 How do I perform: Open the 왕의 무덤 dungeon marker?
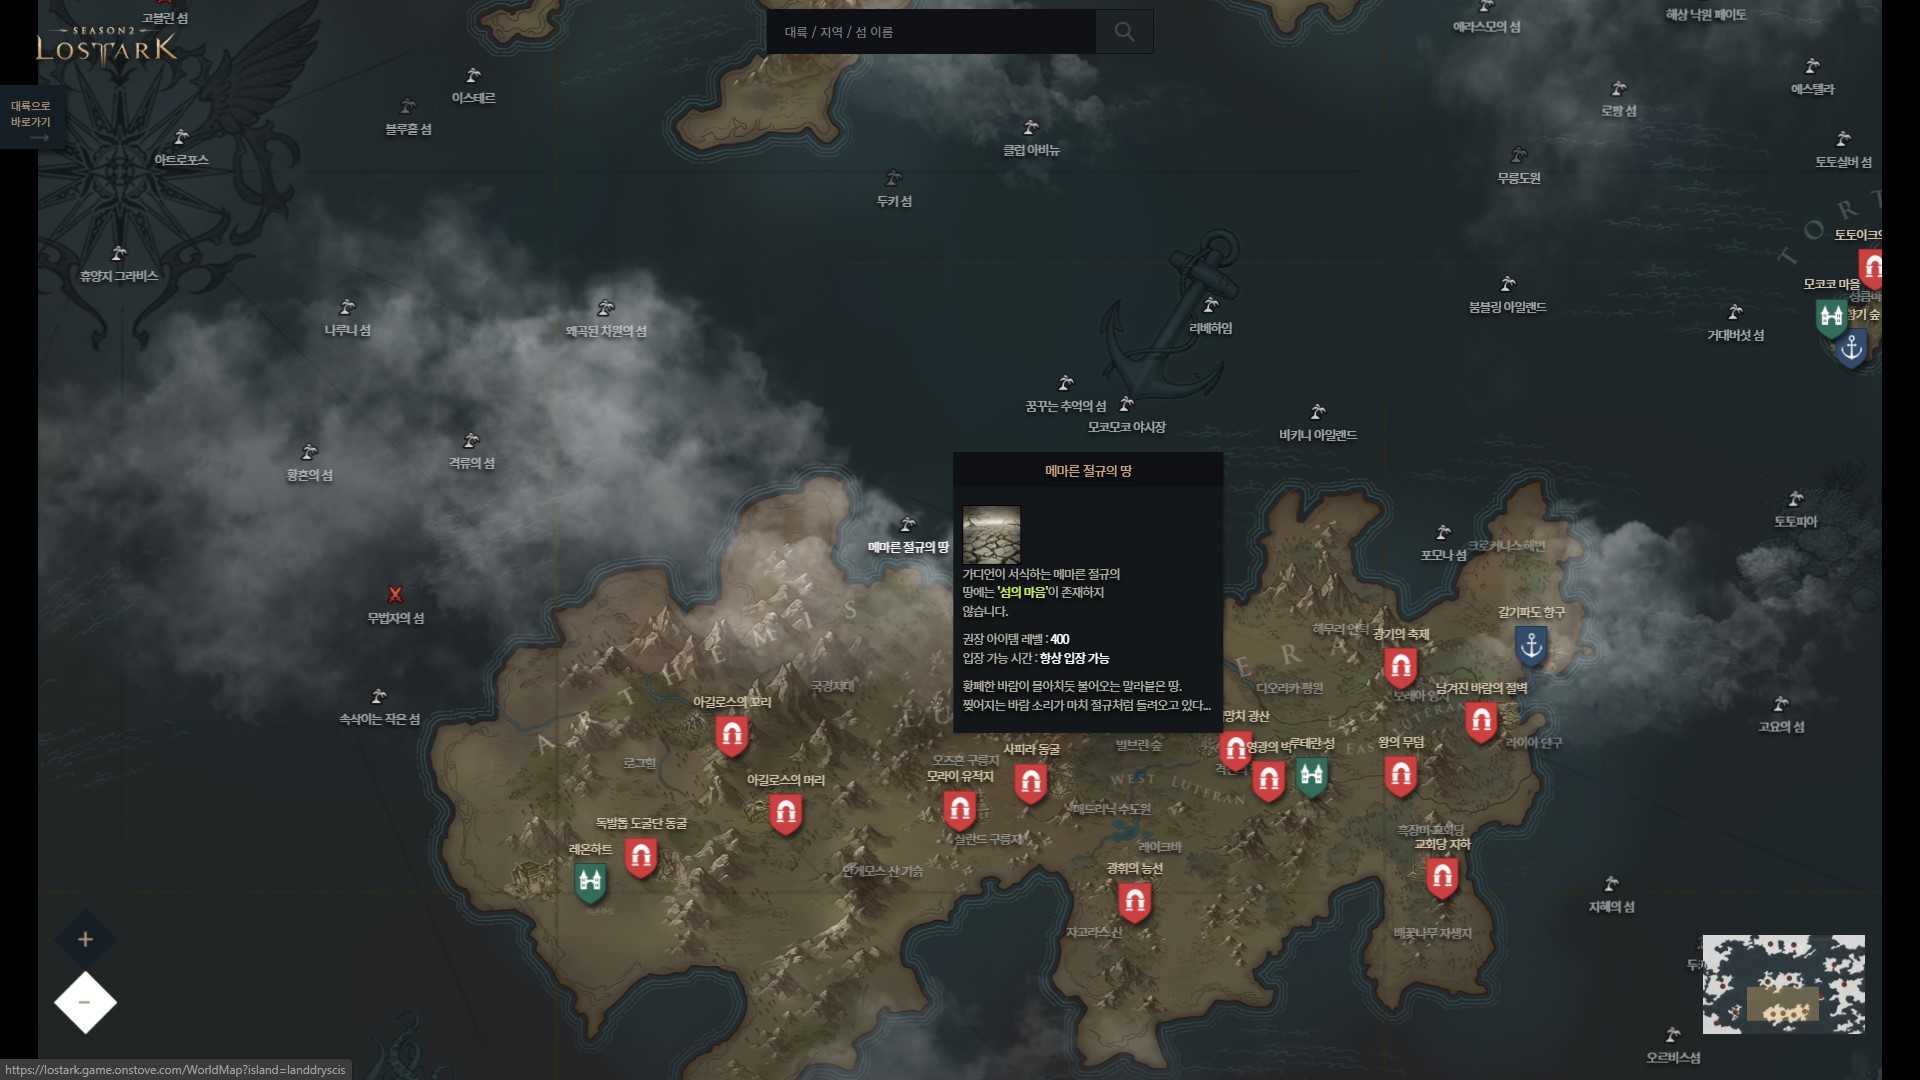(1401, 776)
